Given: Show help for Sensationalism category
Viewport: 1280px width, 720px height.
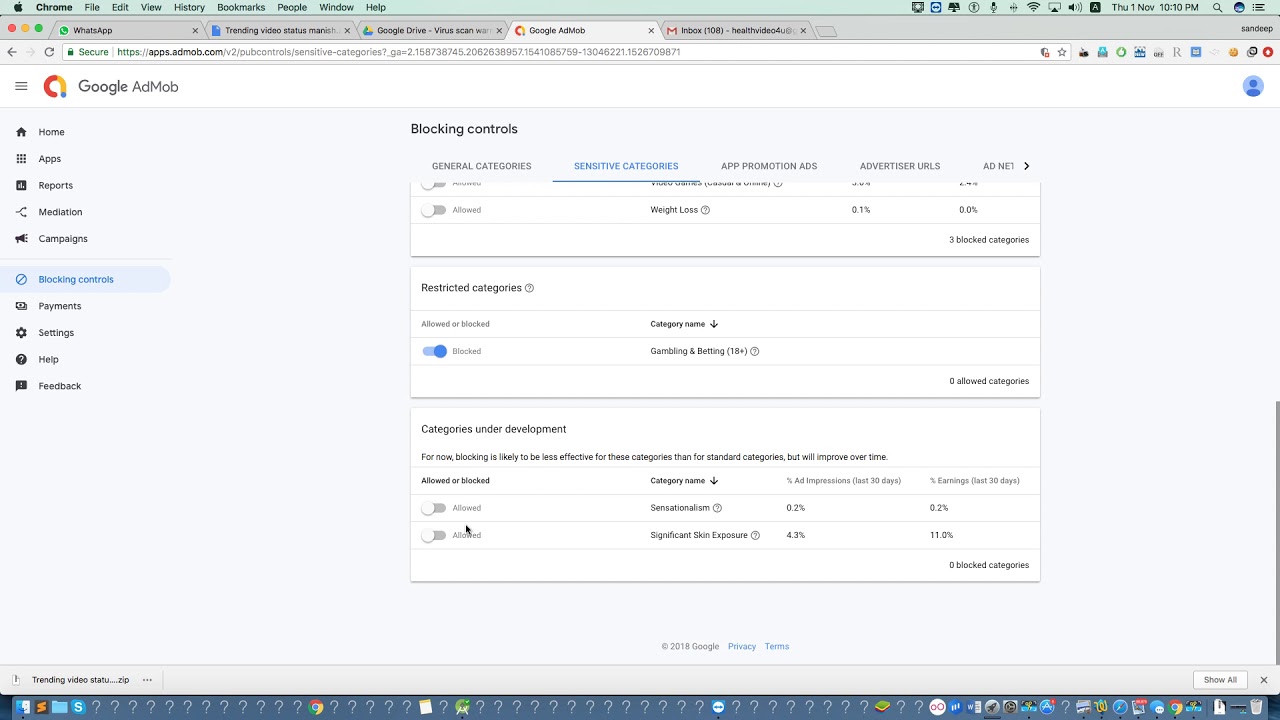Looking at the screenshot, I should (x=717, y=508).
